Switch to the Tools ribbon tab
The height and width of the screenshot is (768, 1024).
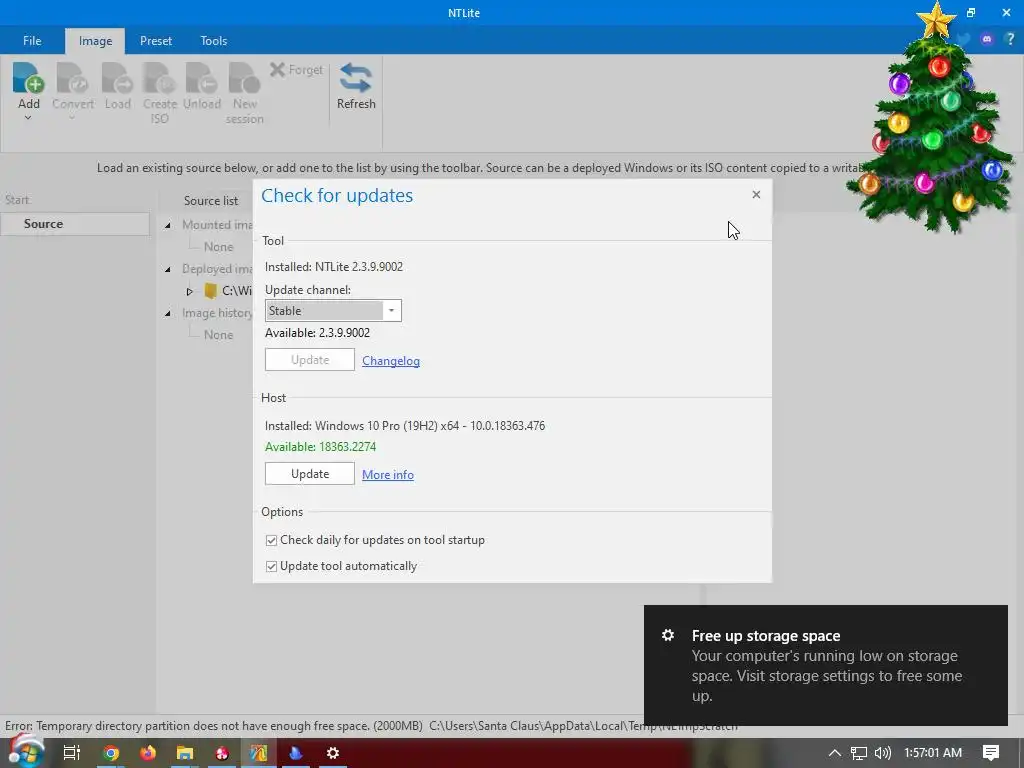pyautogui.click(x=214, y=40)
